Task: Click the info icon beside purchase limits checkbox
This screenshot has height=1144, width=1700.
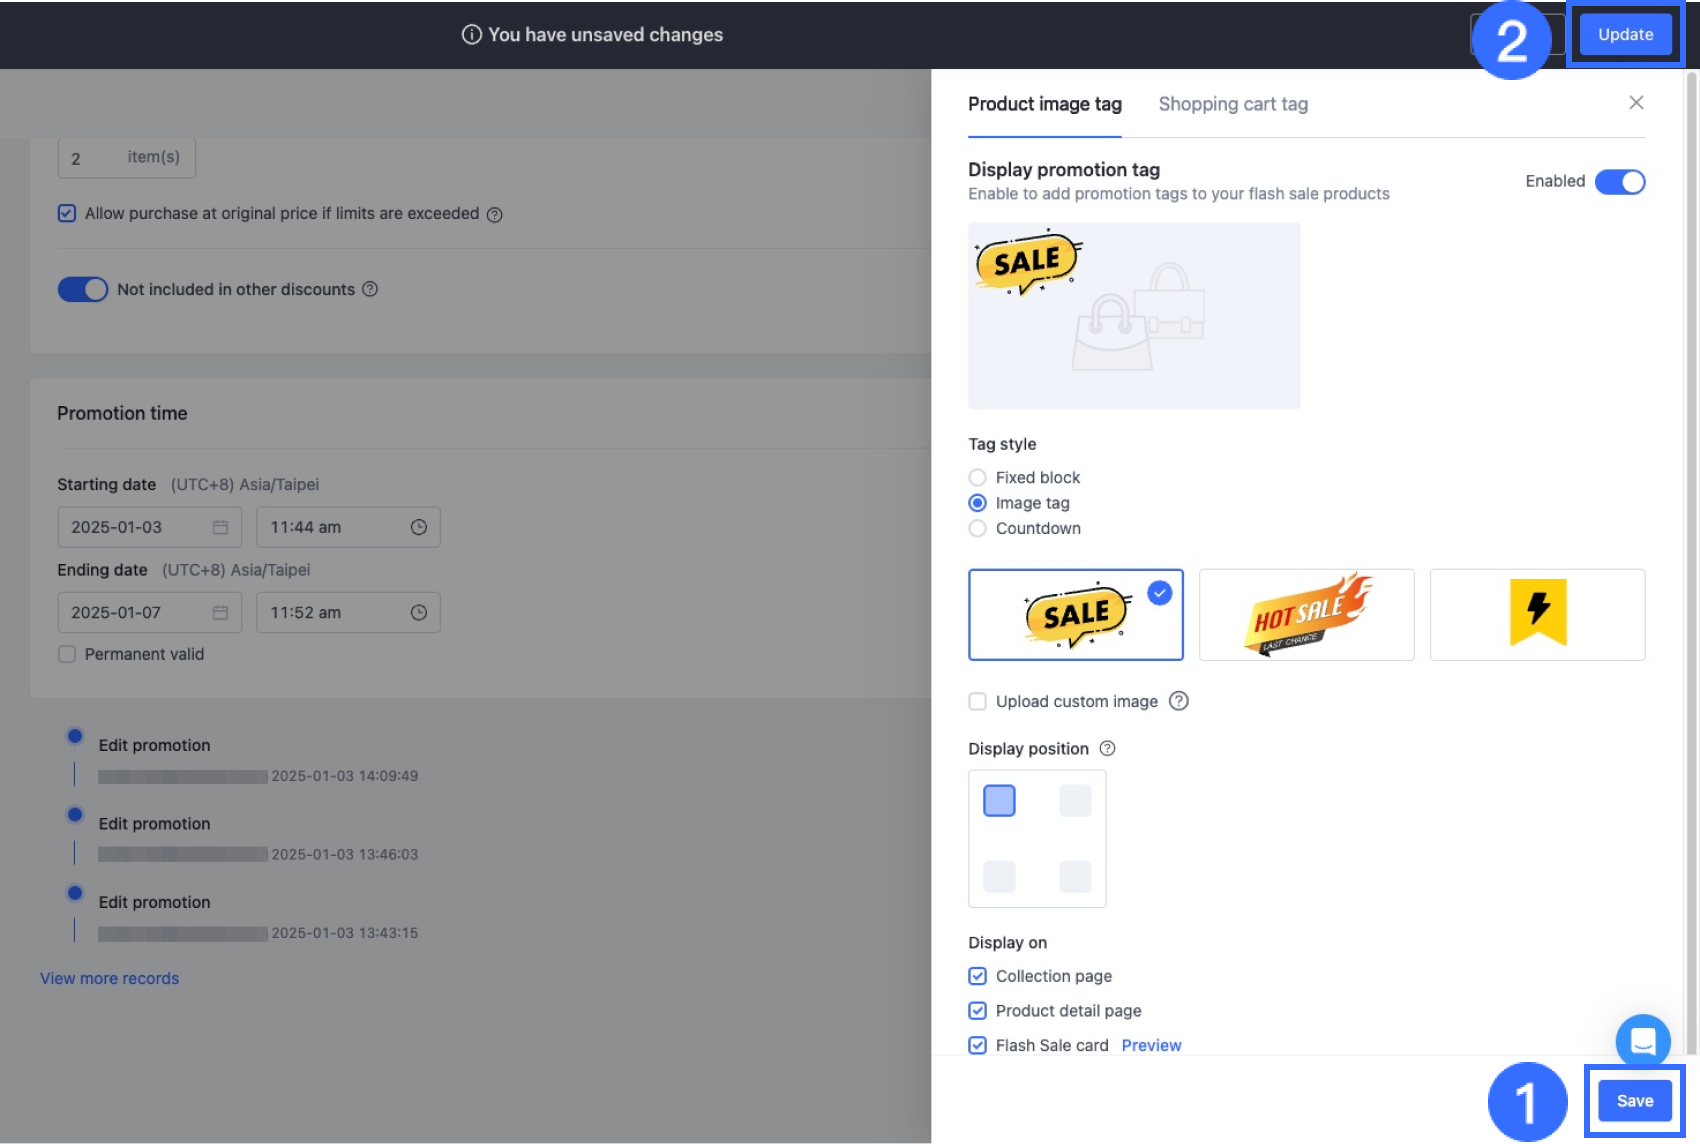Action: tap(494, 214)
